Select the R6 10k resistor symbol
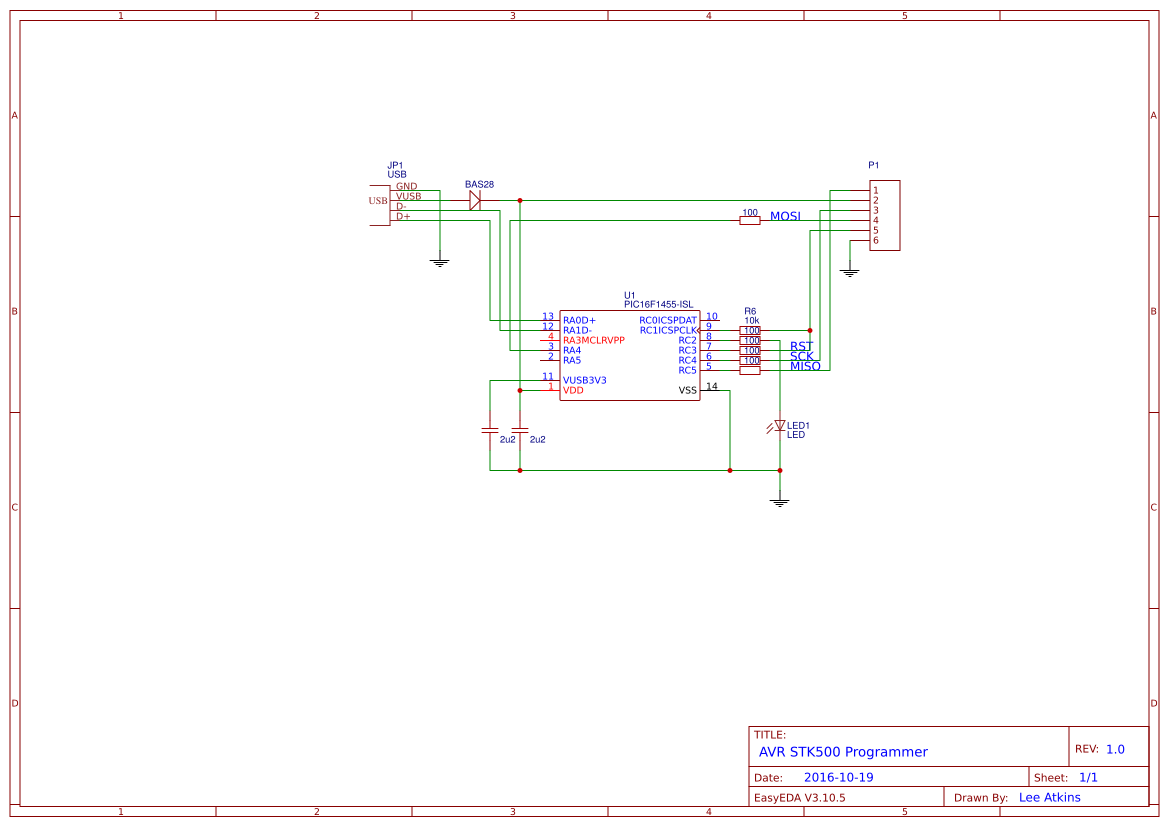 pos(750,330)
